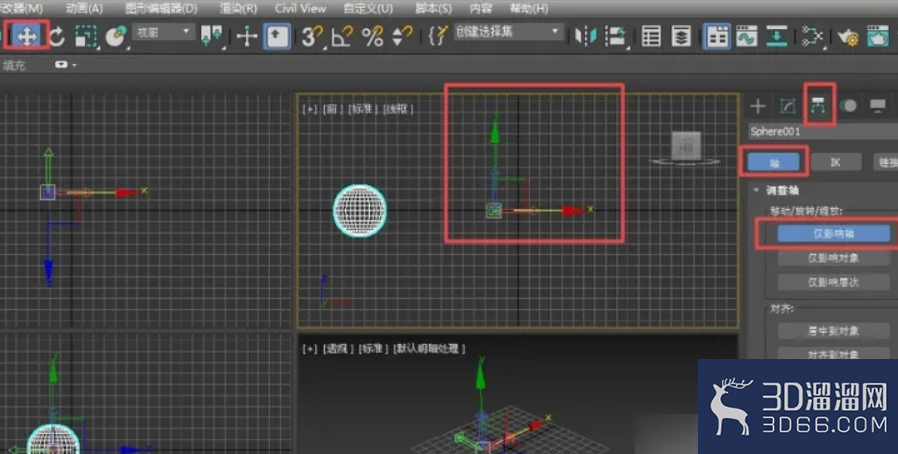Switch to the Hierarchy panel tab
This screenshot has width=898, height=454.
click(818, 105)
